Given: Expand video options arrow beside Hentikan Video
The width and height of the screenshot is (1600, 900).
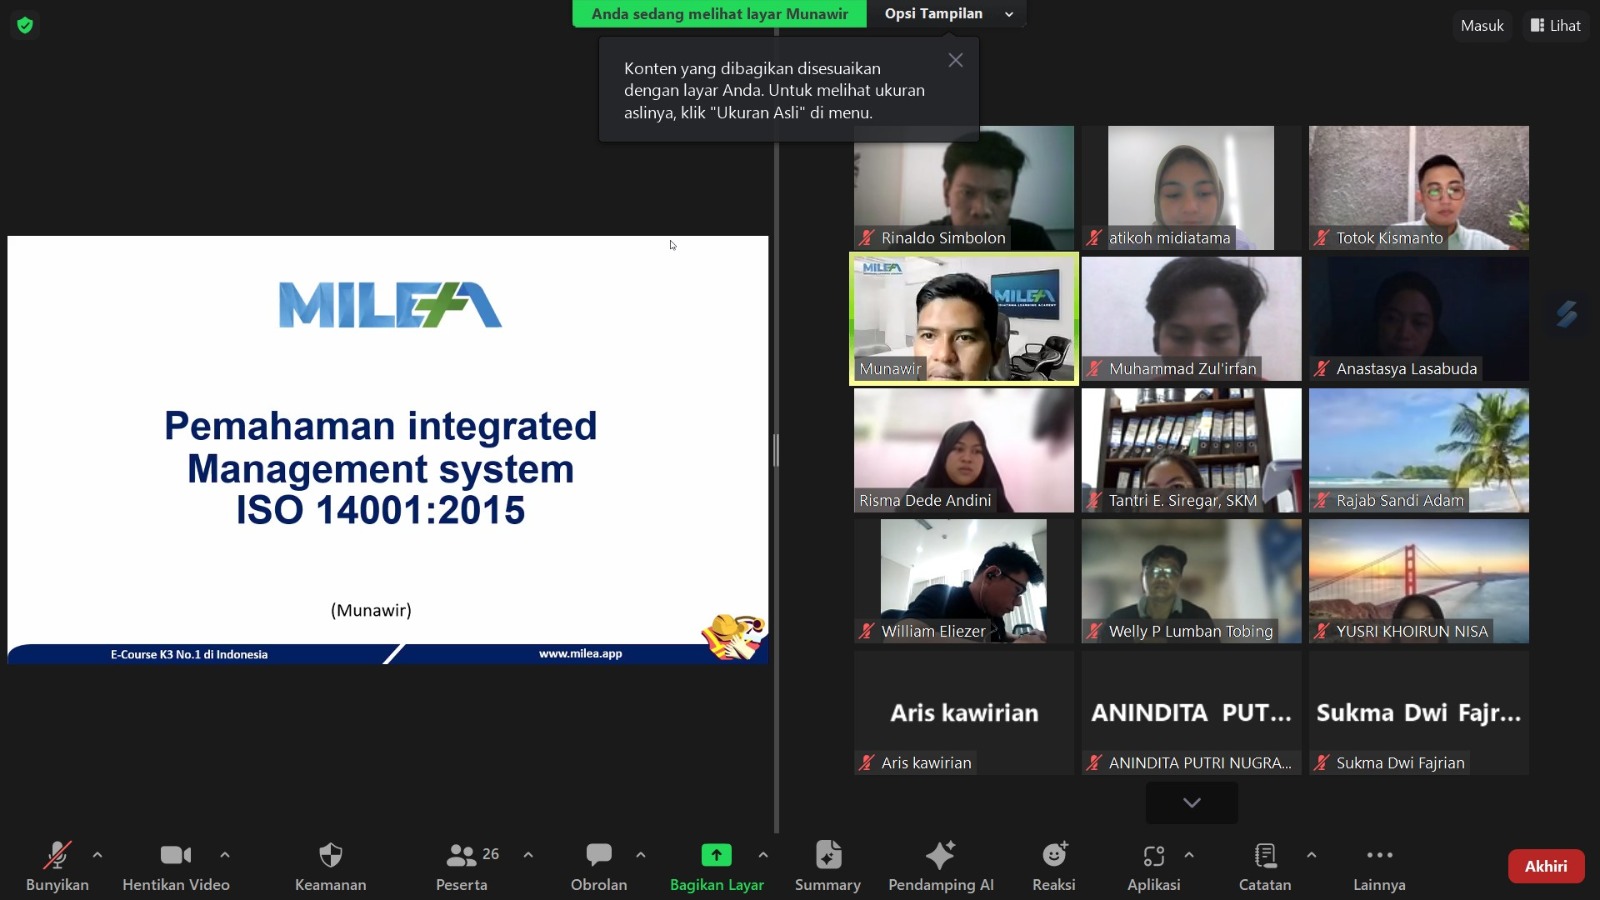Looking at the screenshot, I should tap(225, 855).
